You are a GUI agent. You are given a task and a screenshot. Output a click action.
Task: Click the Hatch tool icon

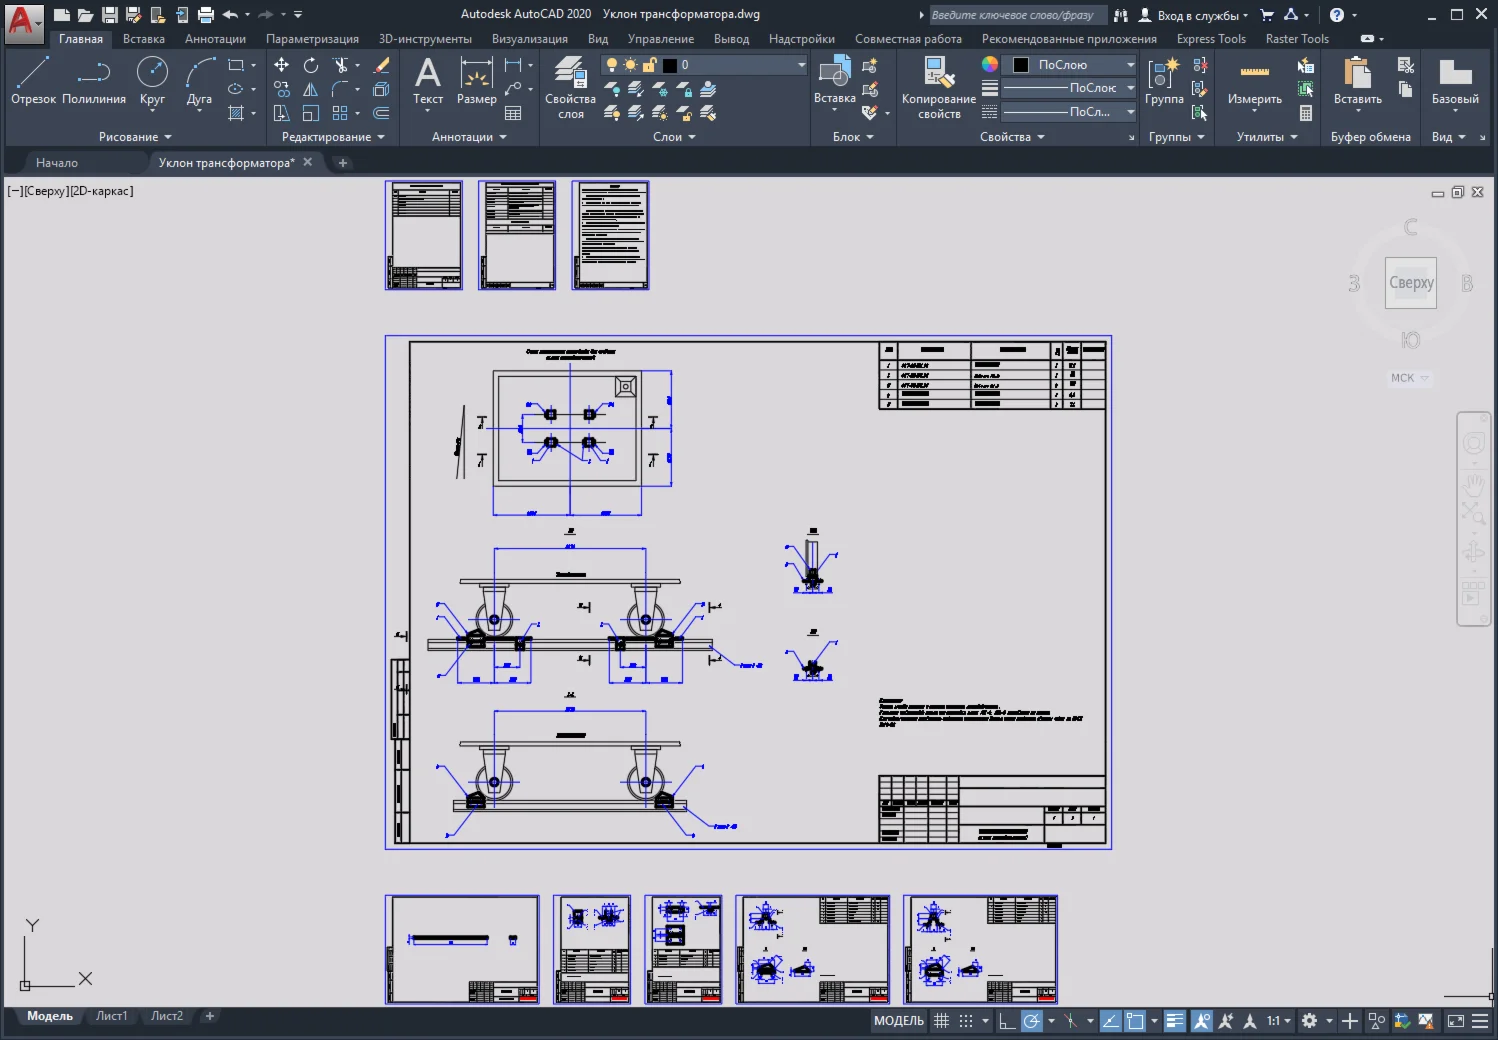237,113
